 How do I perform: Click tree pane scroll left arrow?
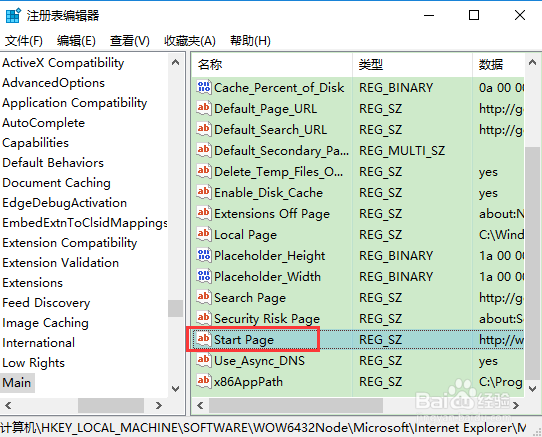8,405
